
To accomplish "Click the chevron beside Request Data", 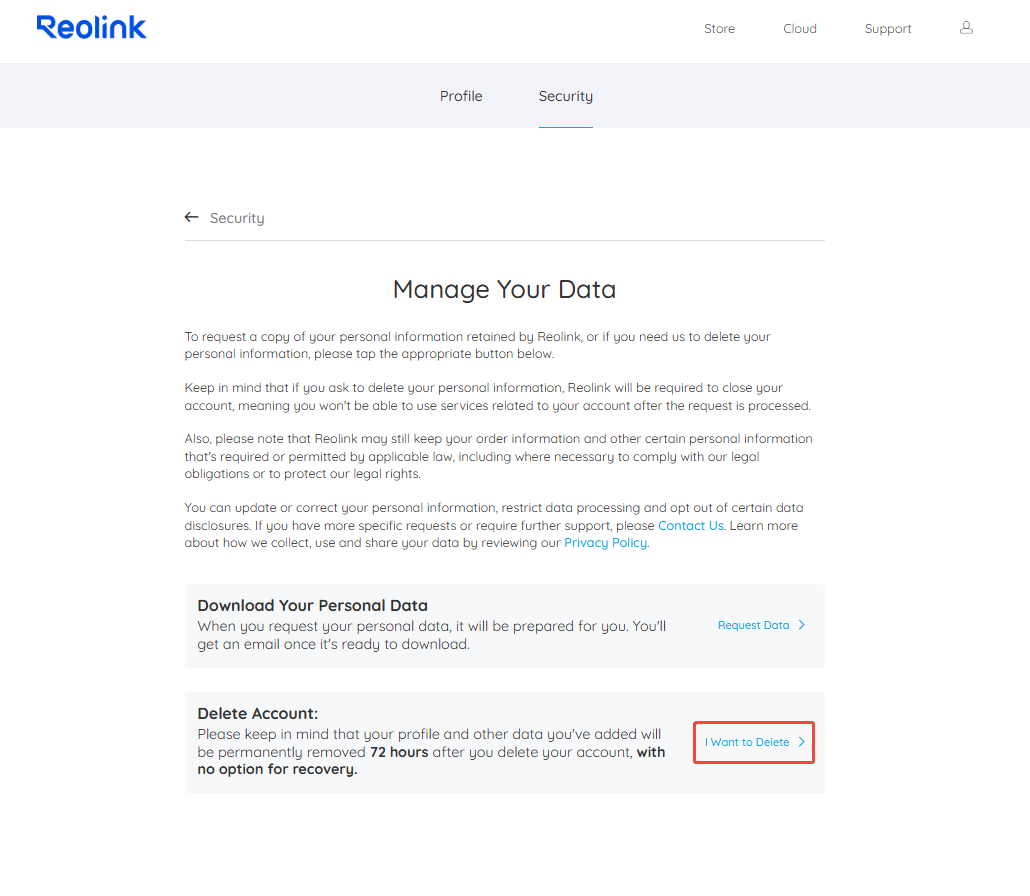I will click(x=801, y=625).
